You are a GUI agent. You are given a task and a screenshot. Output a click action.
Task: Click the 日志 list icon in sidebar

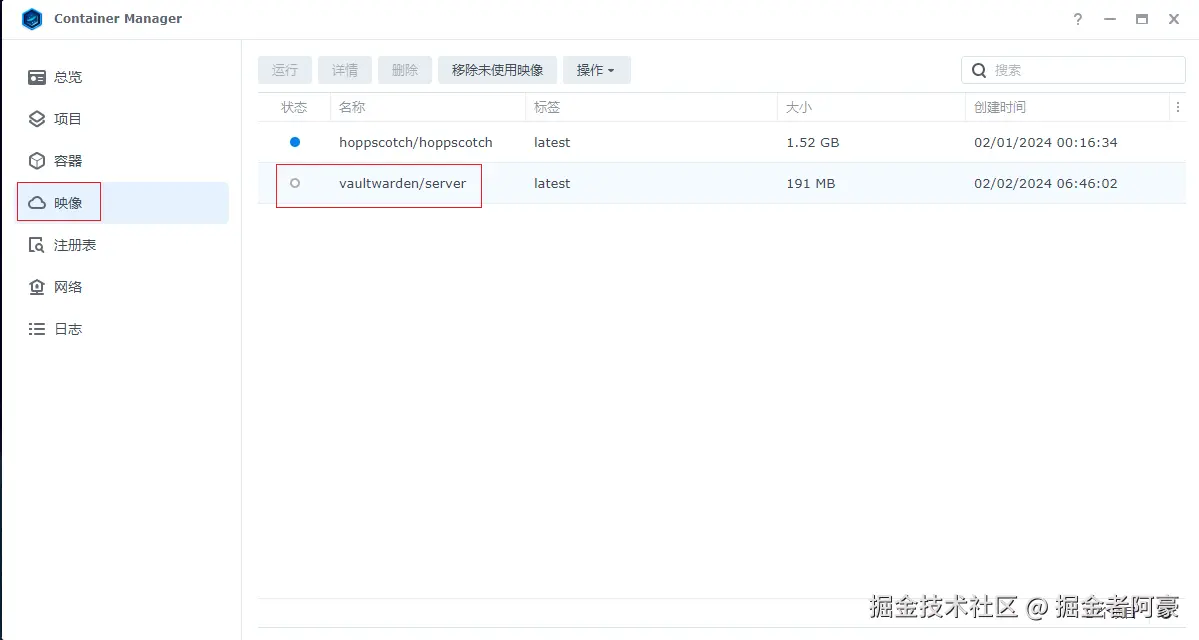click(x=37, y=330)
